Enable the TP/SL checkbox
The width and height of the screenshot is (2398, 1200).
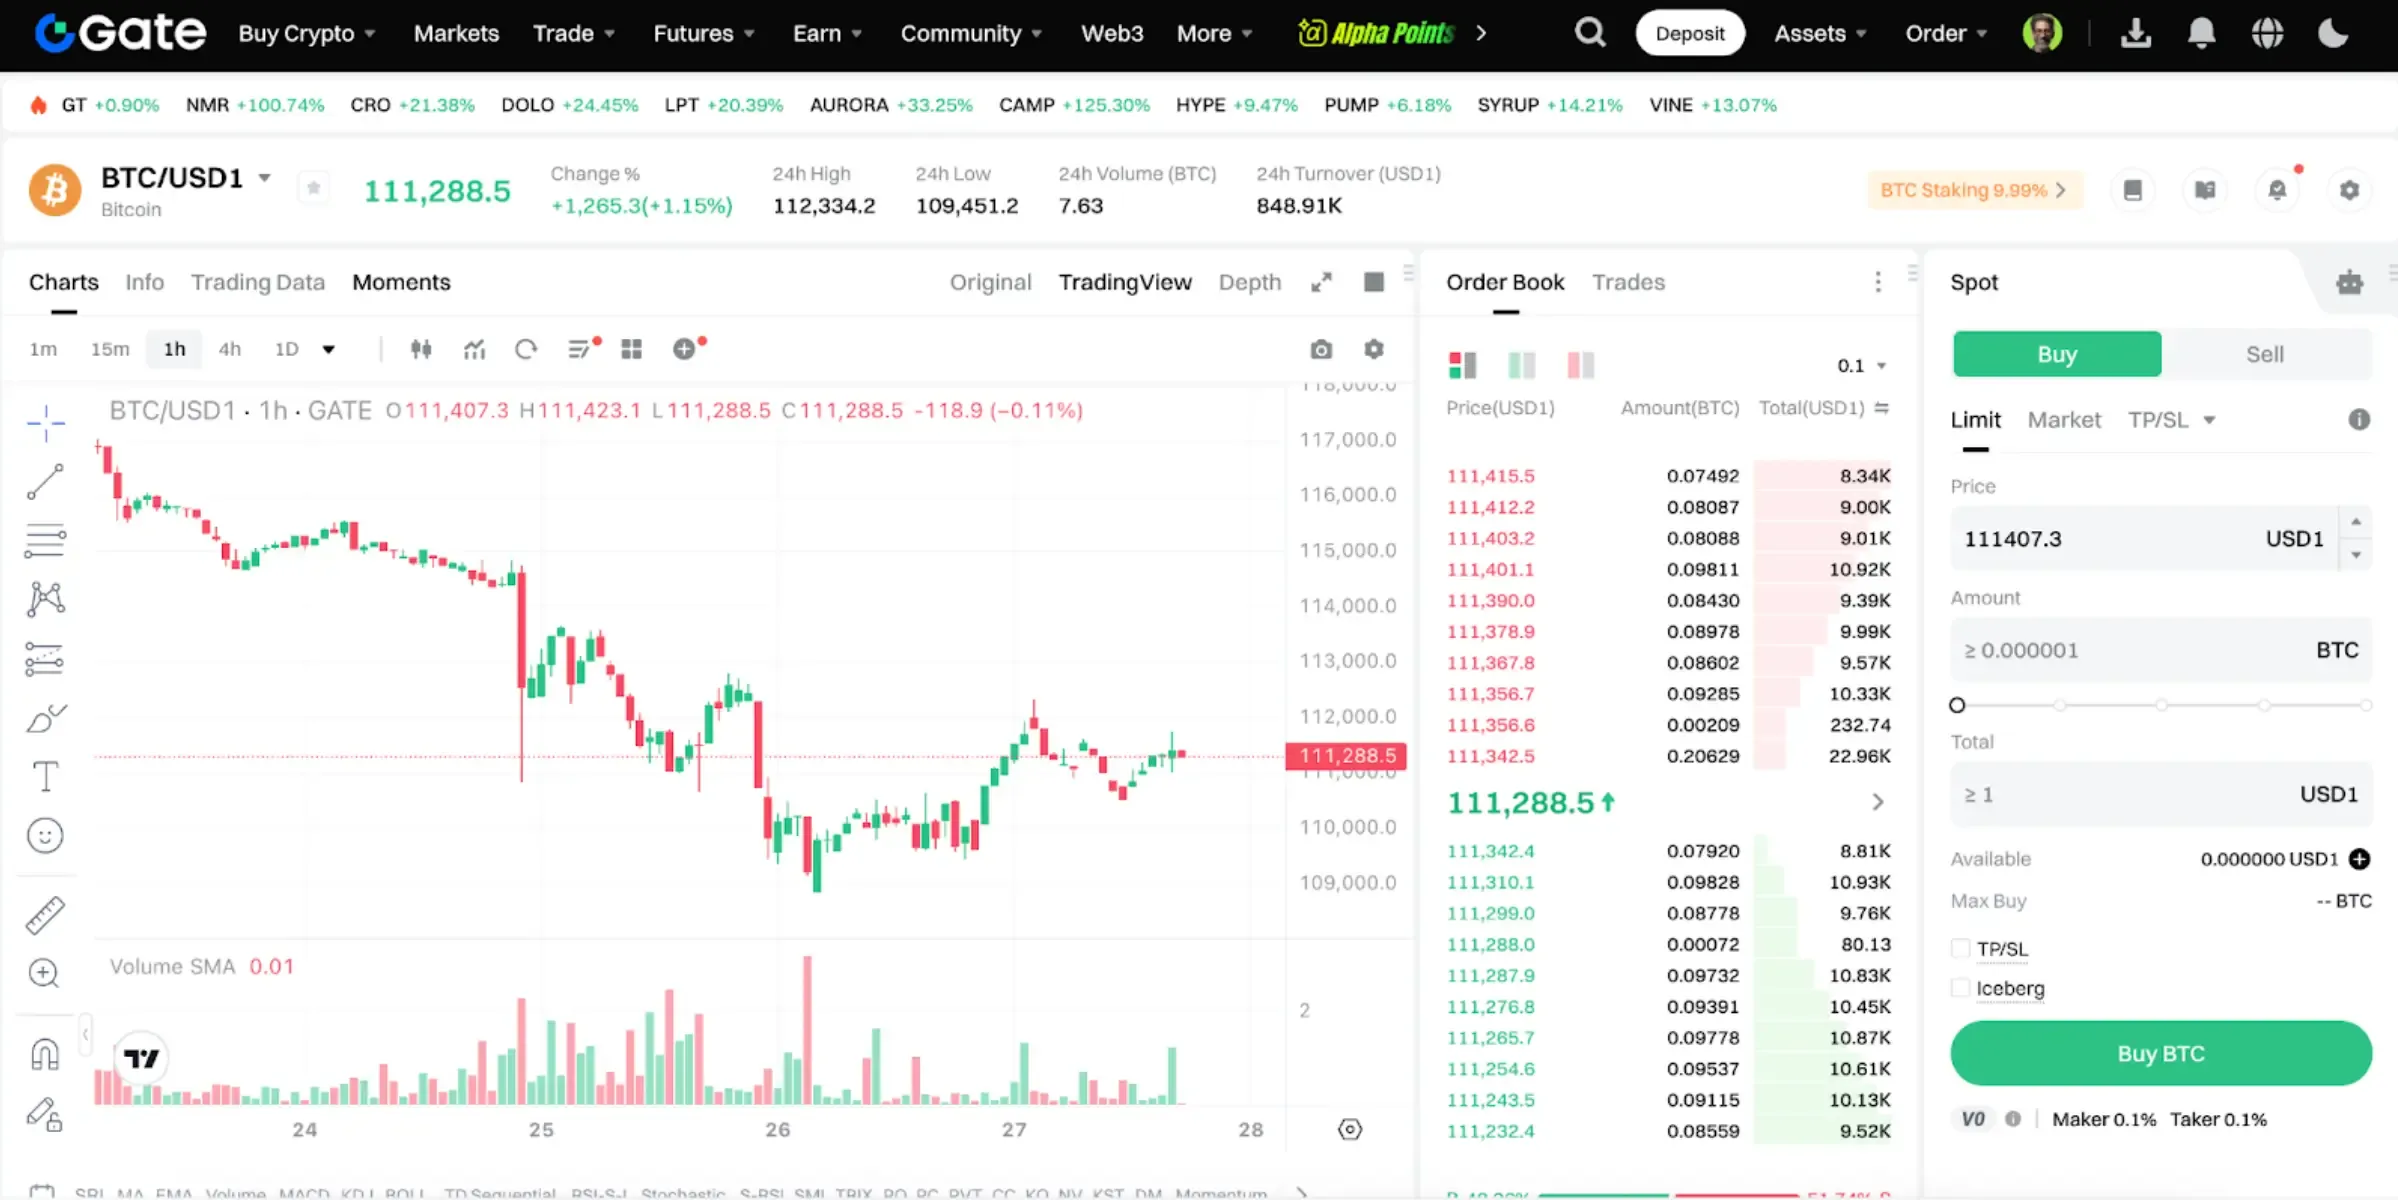click(x=1961, y=948)
